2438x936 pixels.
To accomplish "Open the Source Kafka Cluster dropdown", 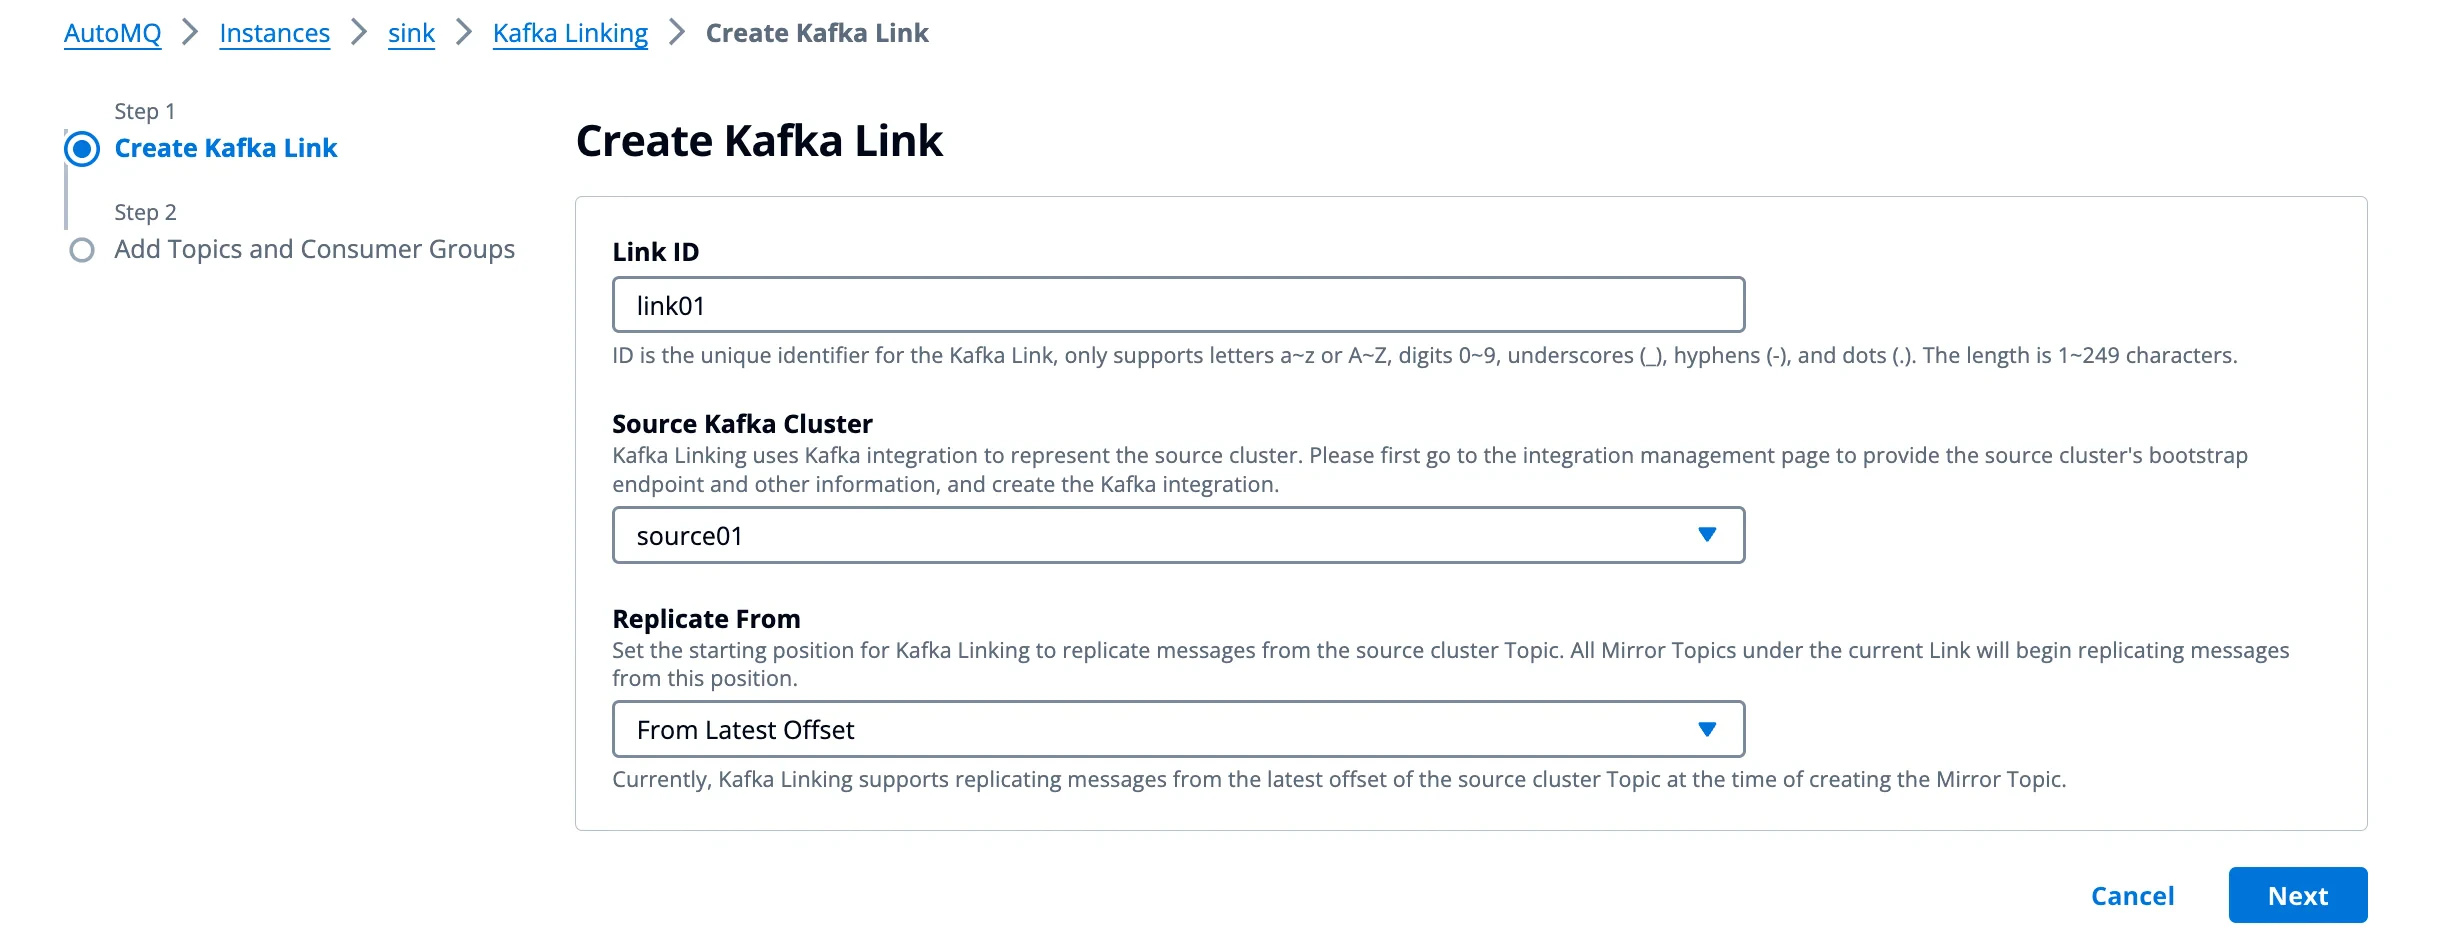I will click(x=1178, y=535).
